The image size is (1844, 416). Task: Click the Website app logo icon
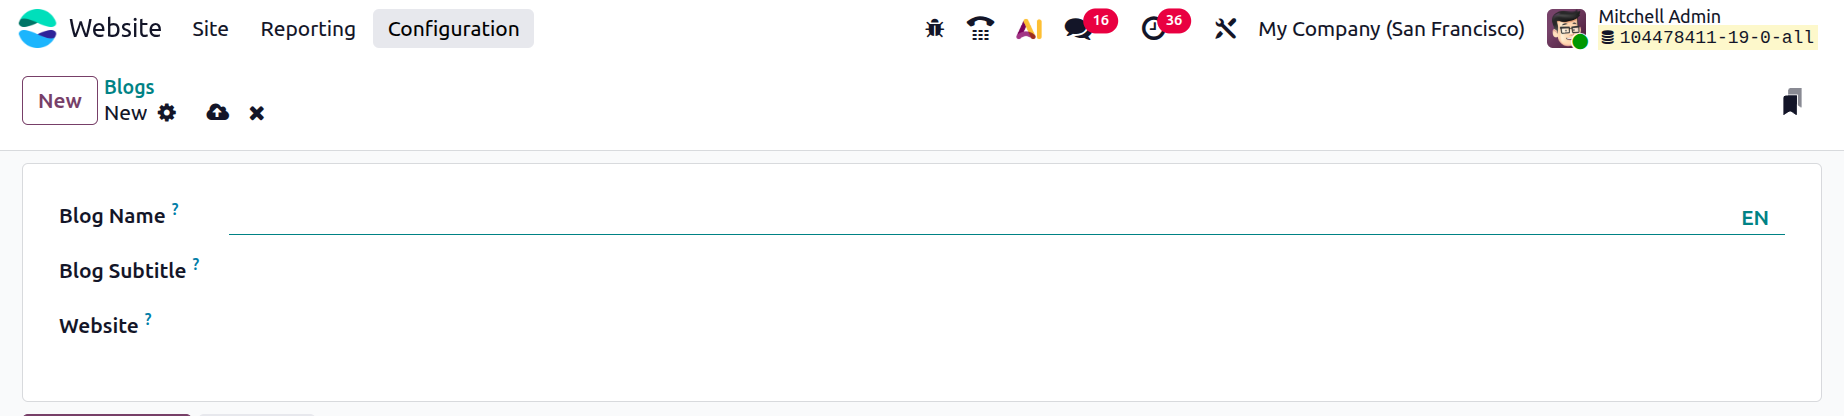point(38,28)
